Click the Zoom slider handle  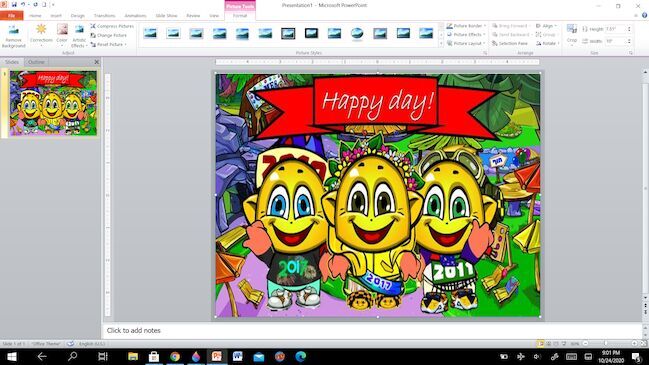point(606,343)
